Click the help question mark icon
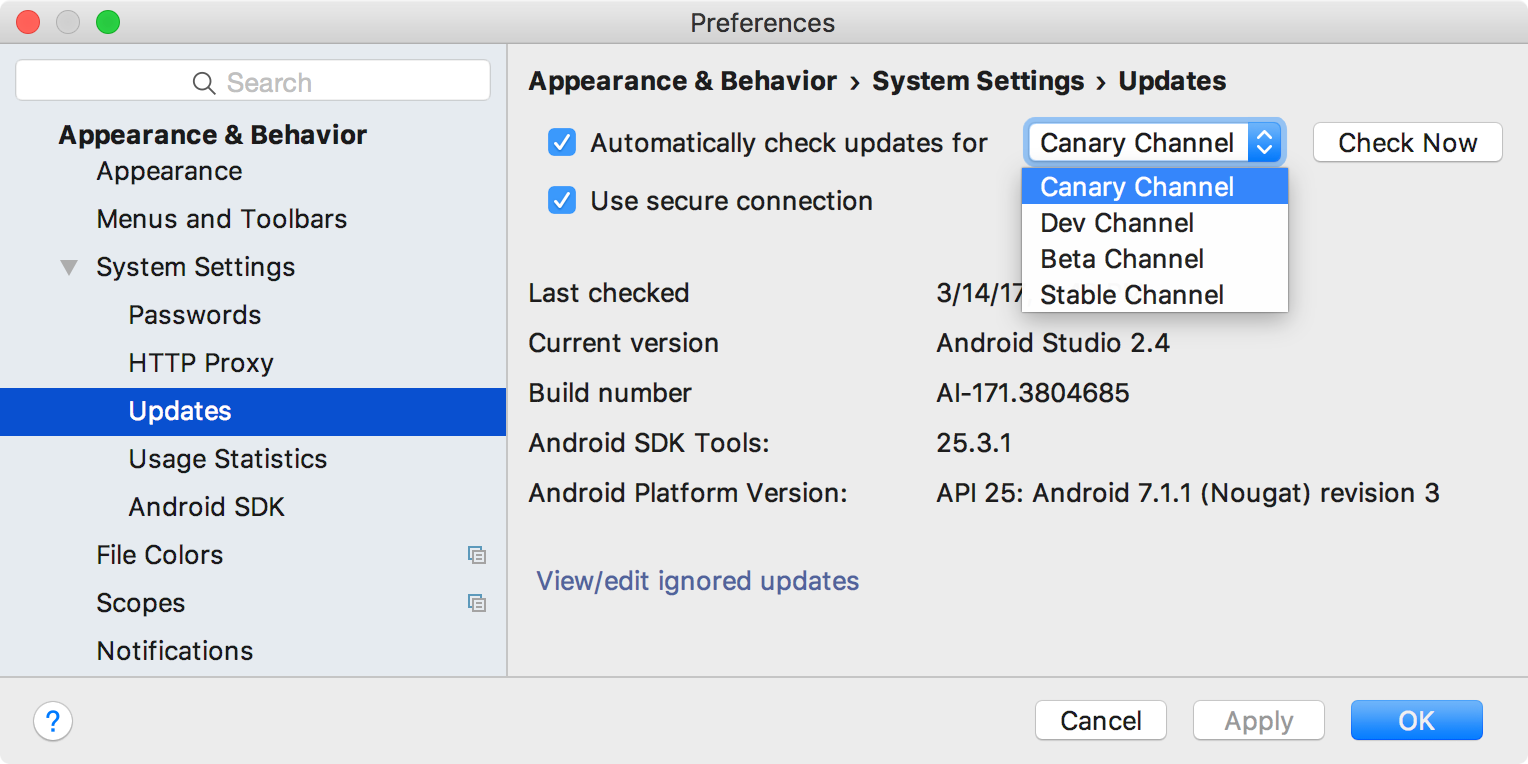1528x764 pixels. (x=52, y=721)
